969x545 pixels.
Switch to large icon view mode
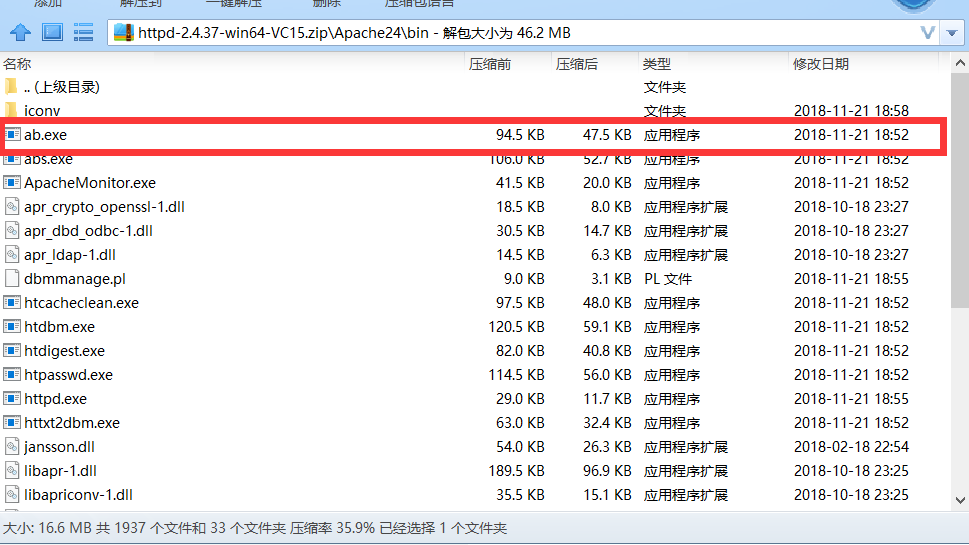tap(52, 32)
